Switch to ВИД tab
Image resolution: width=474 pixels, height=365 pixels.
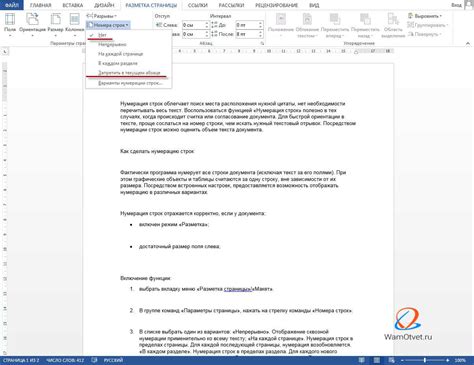(314, 5)
